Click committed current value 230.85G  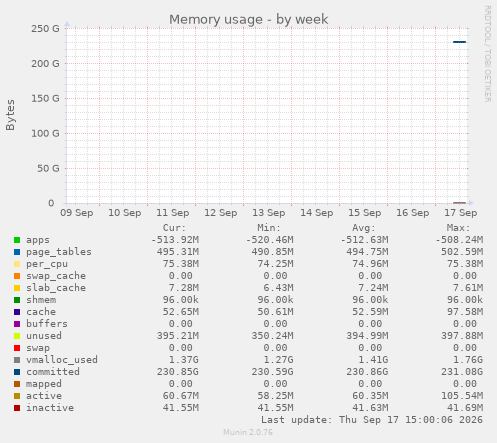(178, 372)
